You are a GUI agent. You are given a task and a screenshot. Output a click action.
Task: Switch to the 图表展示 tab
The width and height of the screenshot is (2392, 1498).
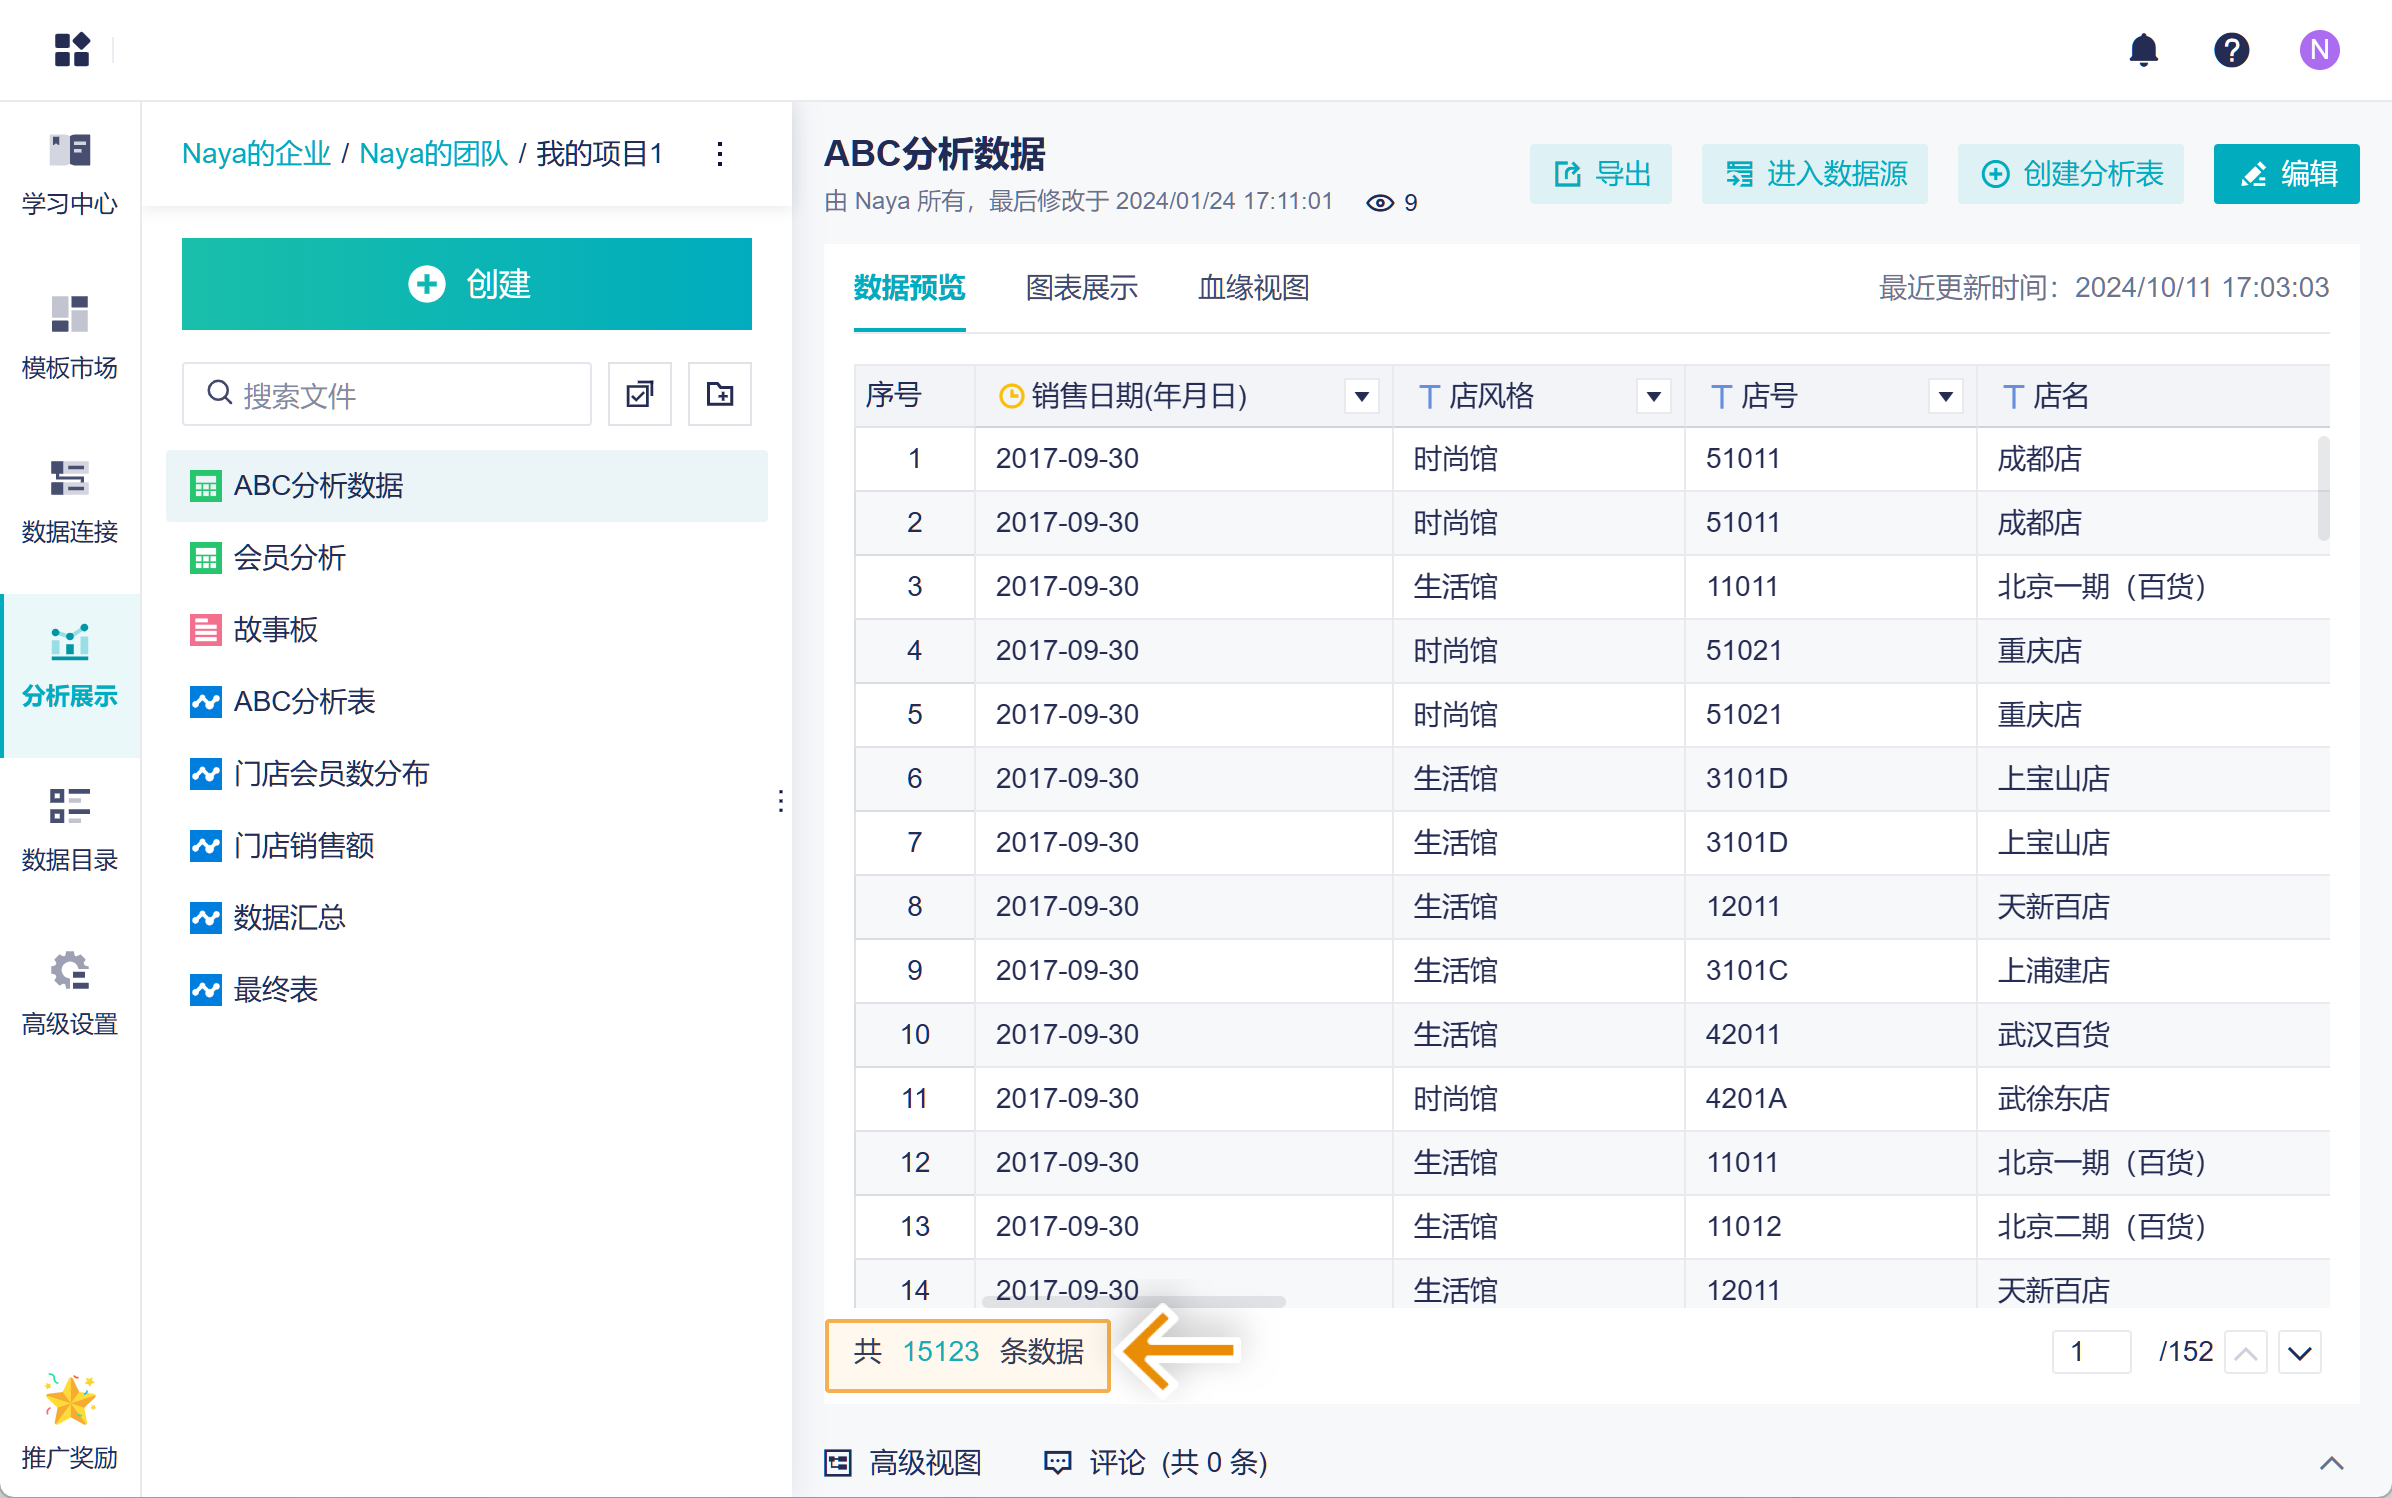1081,288
